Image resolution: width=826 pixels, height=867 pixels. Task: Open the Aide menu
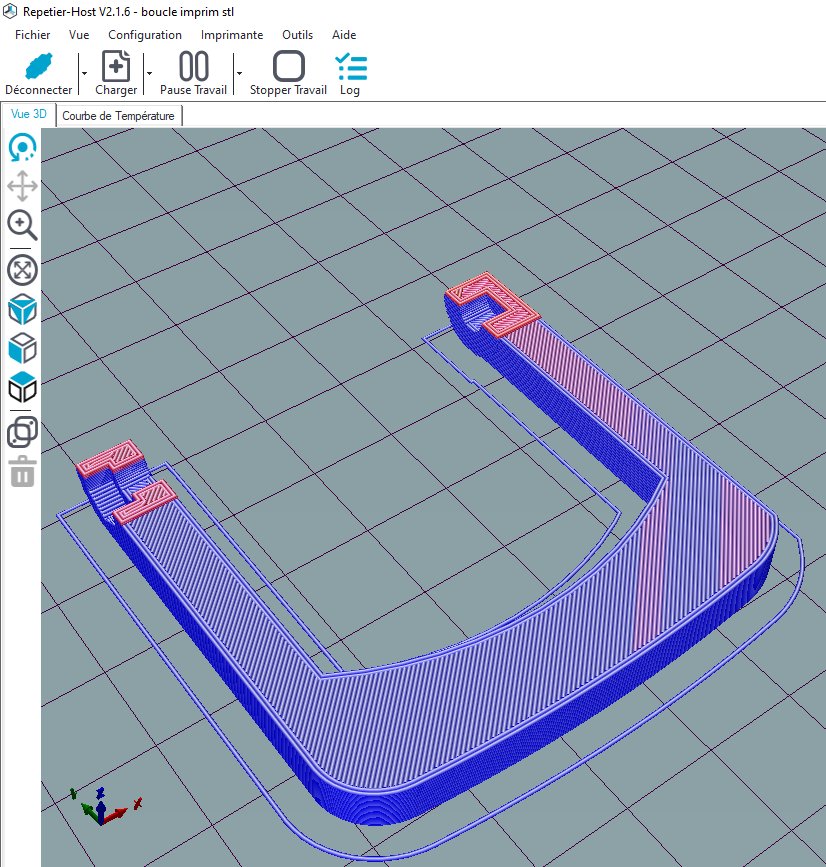point(344,35)
